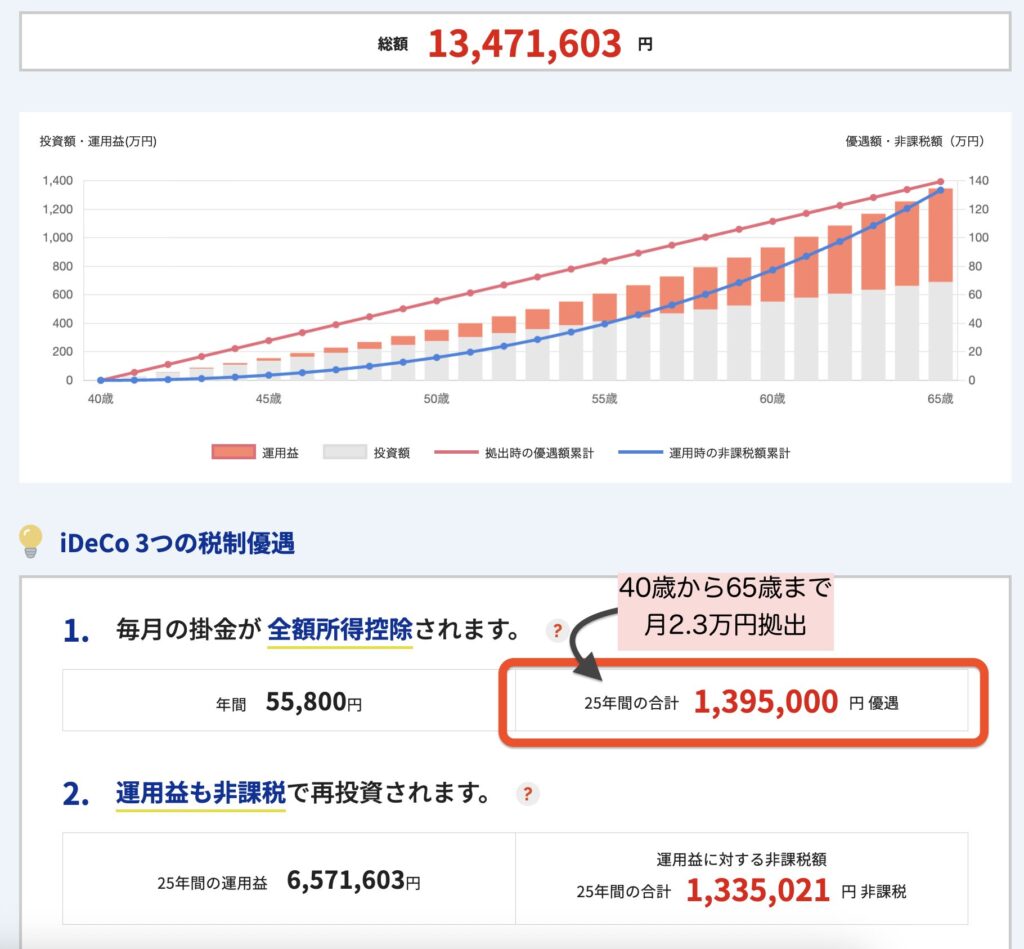Screen dimensions: 1024x949
Task: Select the 1,335,021 円 非課税 amount
Action: [757, 890]
